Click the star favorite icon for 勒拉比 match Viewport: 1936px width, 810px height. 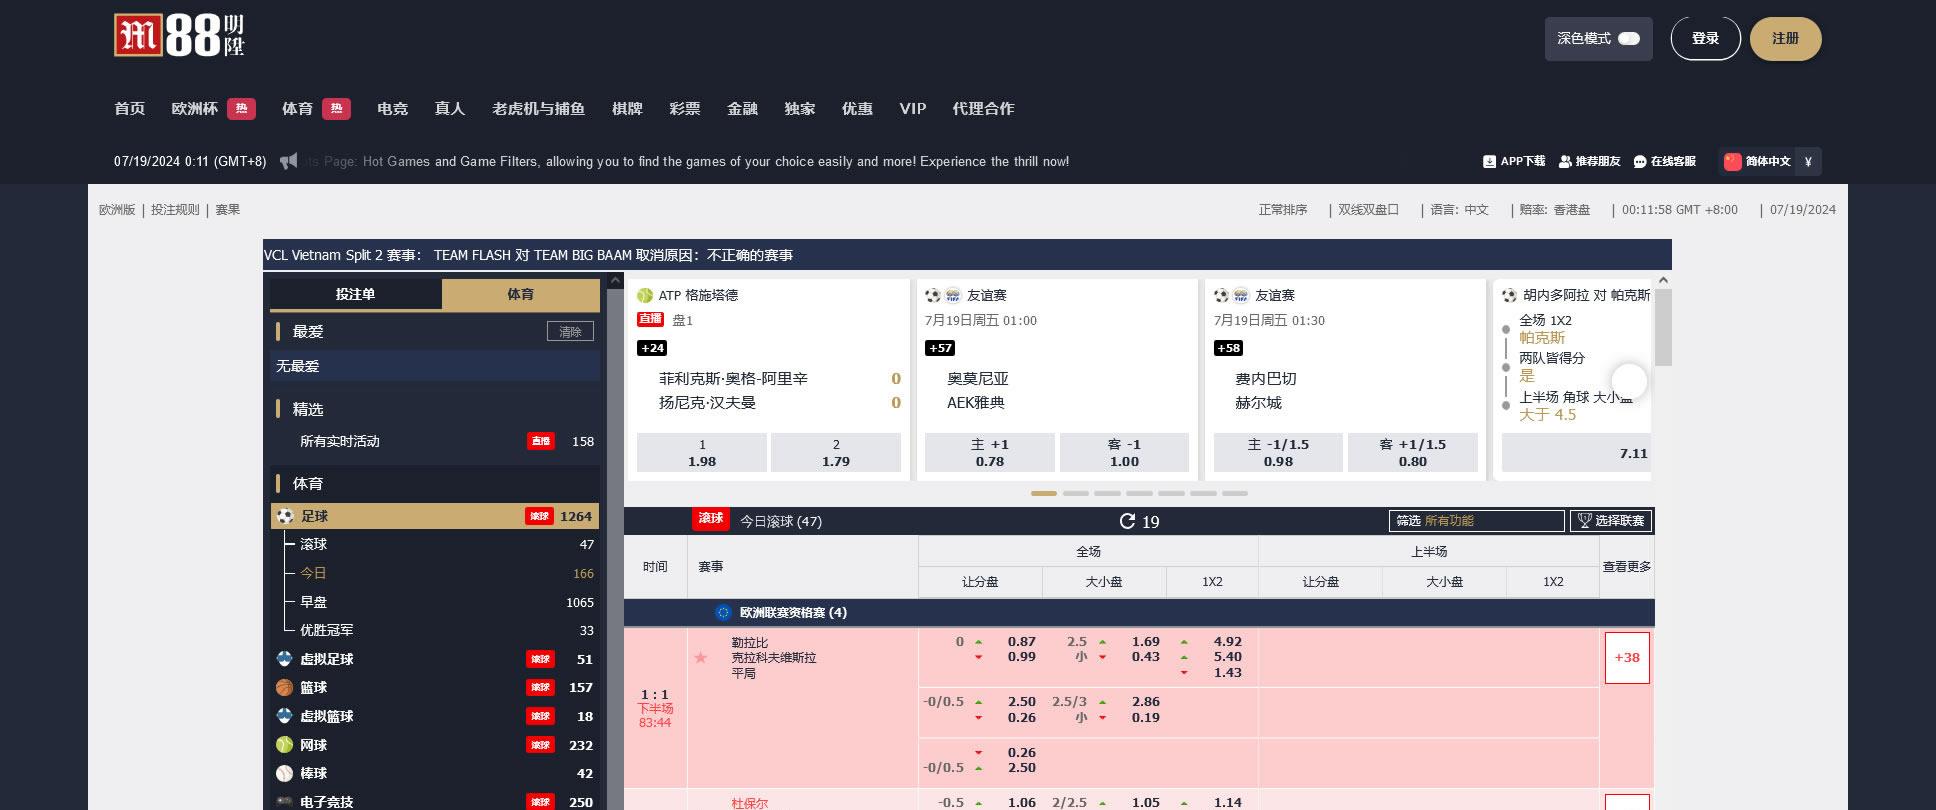[x=700, y=657]
